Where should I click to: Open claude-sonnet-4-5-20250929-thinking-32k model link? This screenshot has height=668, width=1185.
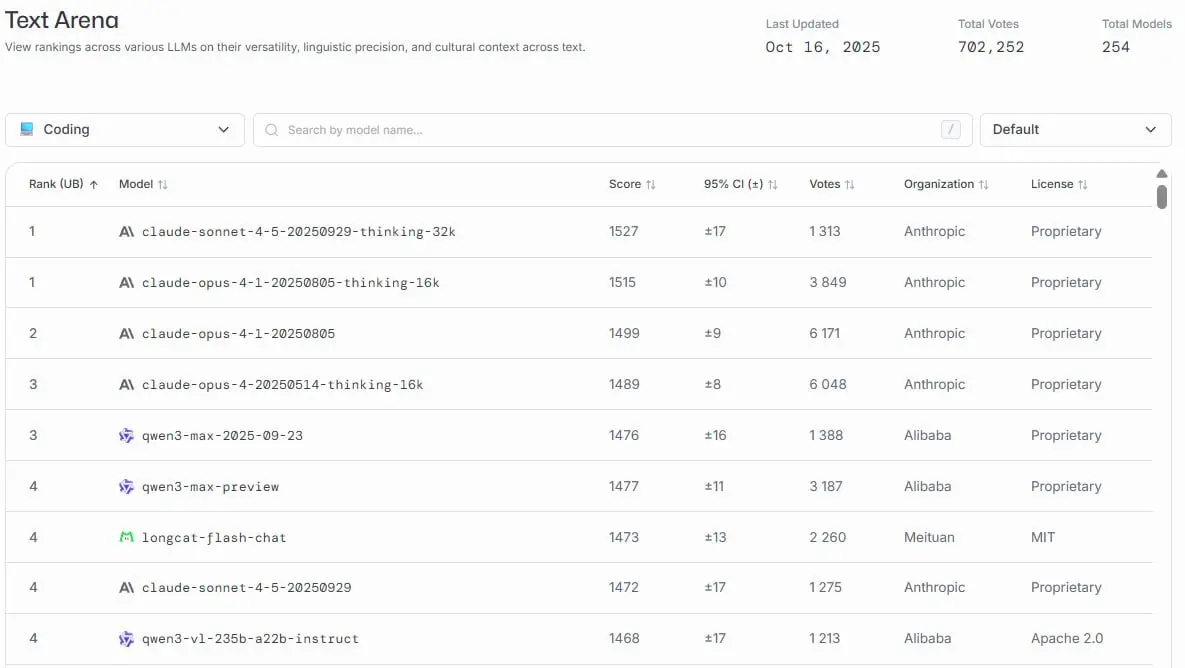click(299, 232)
